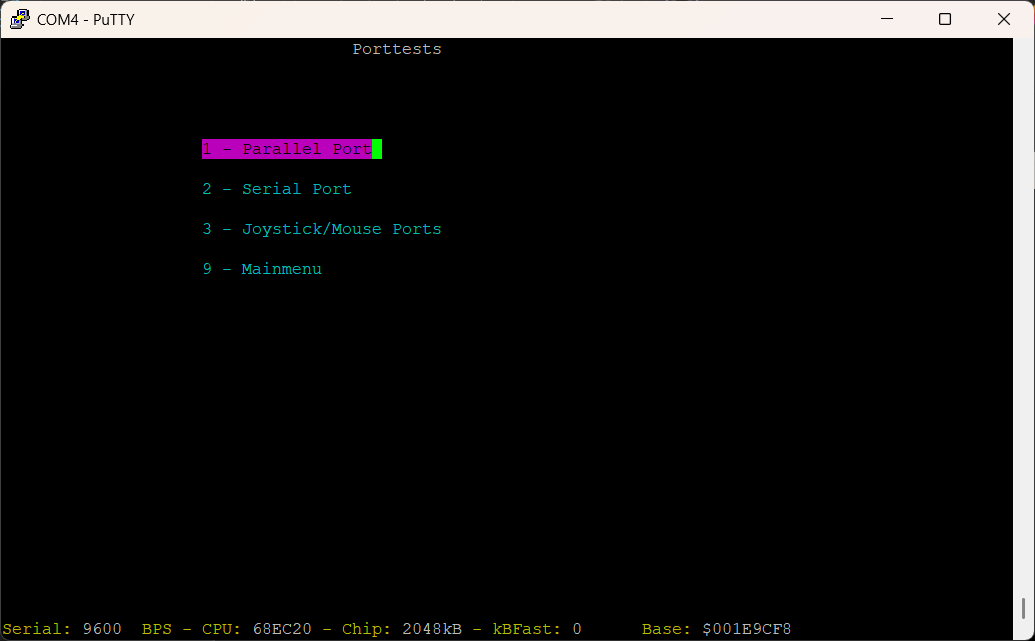Return via the '9 - Mainmenu' entry
The image size is (1035, 641).
pos(261,269)
